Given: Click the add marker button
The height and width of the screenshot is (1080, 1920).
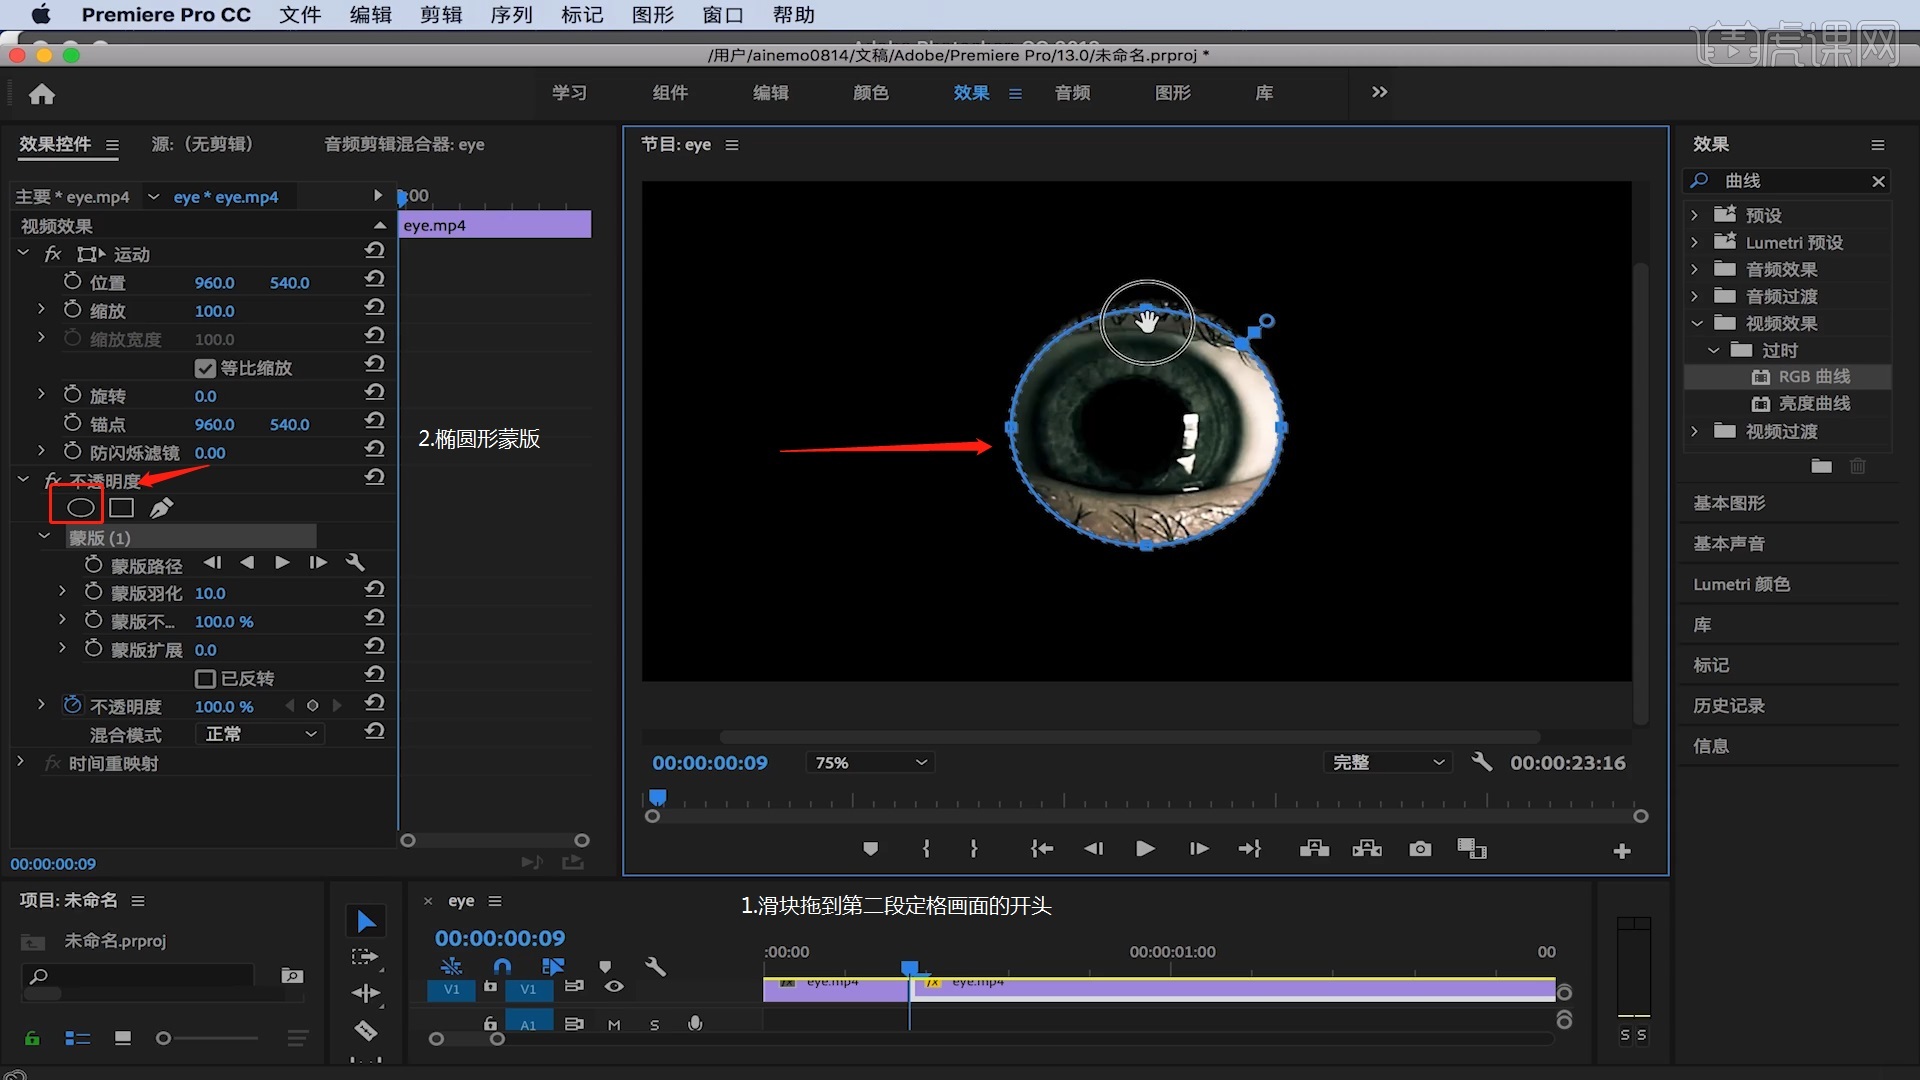Looking at the screenshot, I should [870, 849].
